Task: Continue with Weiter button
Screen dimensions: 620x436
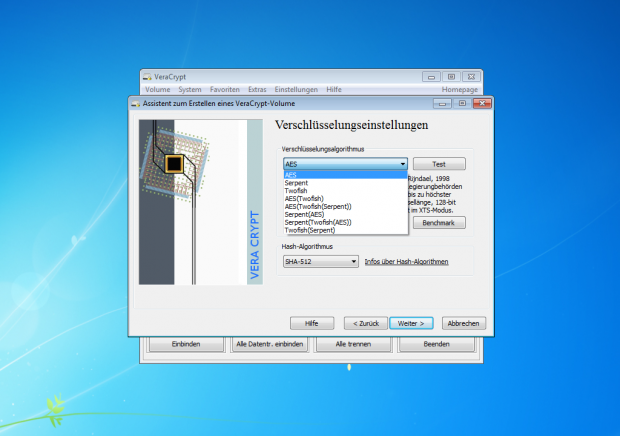Action: tap(411, 323)
